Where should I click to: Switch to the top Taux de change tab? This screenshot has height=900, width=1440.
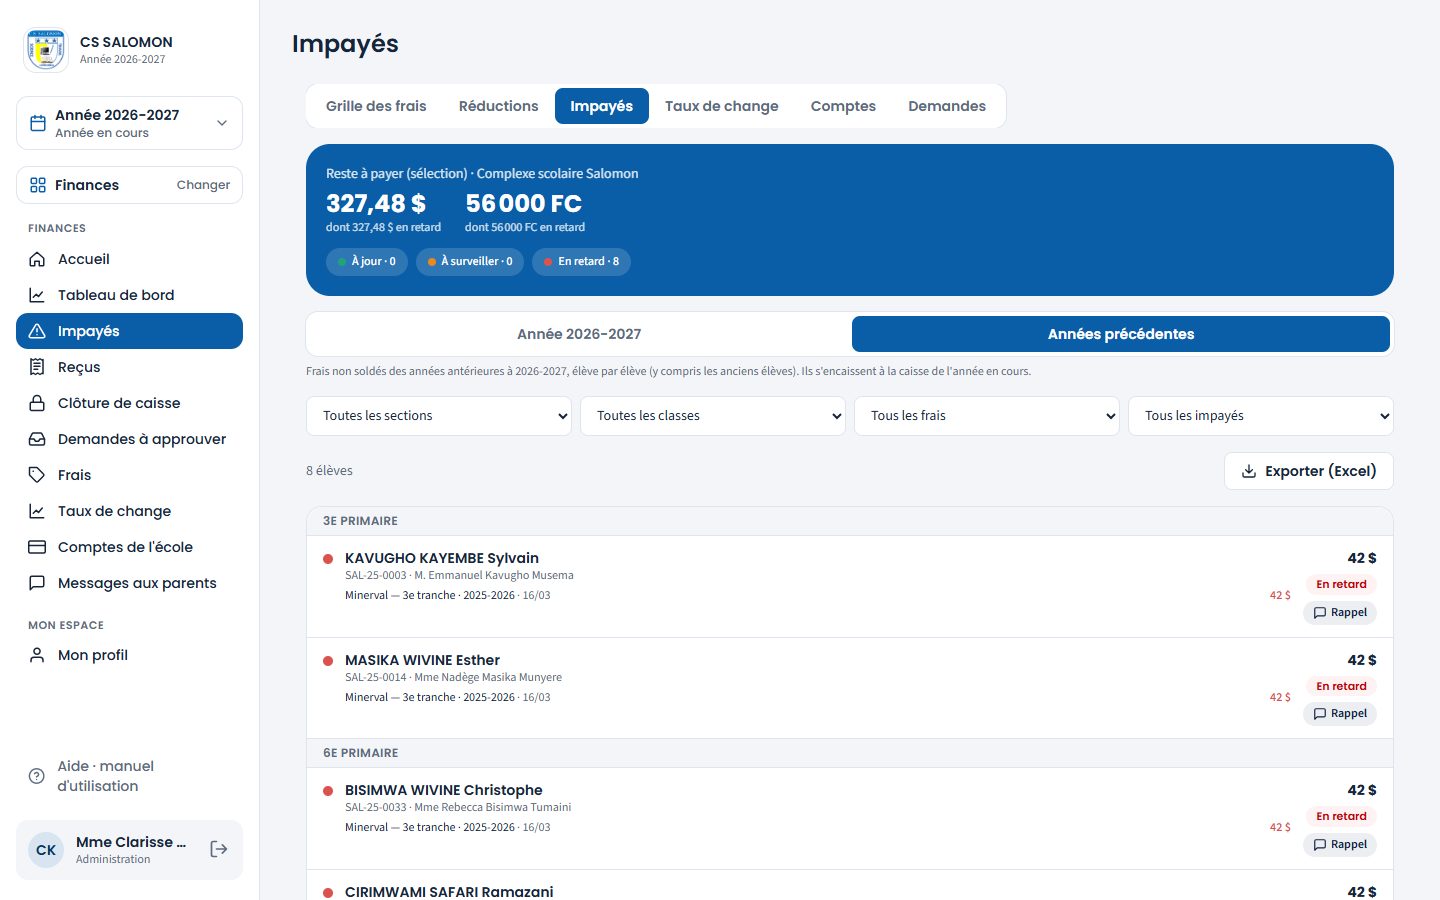pos(722,106)
